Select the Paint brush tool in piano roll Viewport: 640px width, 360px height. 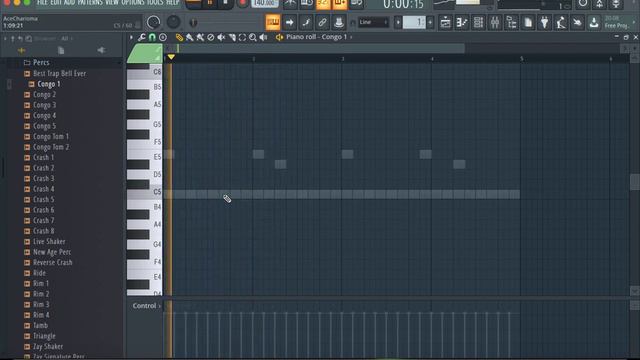(190, 38)
